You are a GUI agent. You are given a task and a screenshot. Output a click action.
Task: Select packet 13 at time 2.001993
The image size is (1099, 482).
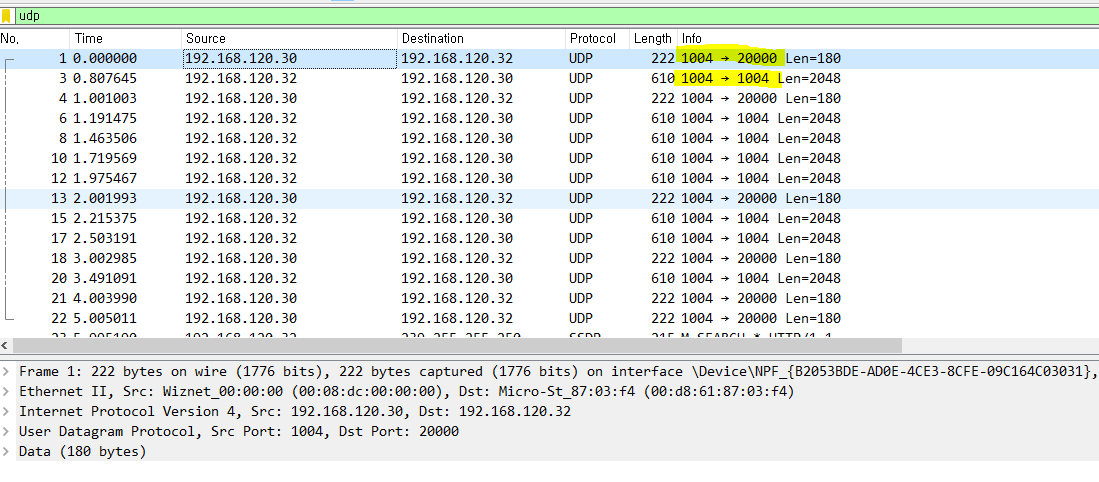(x=550, y=198)
